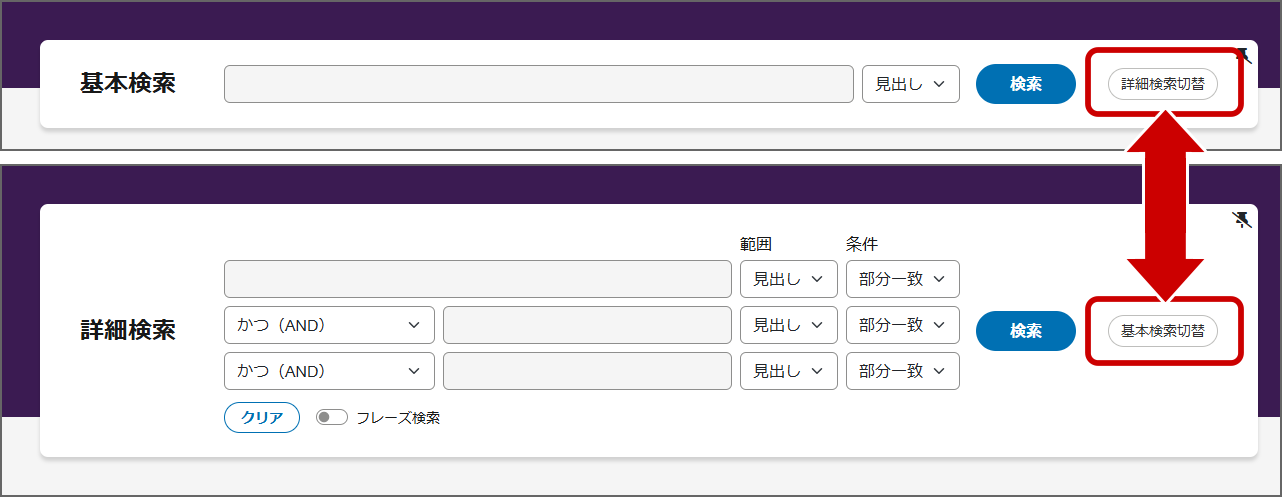Viewport: 1282px width, 503px height.
Task: Switch to advanced search with the 詳細検索切替 button
Action: point(1162,84)
